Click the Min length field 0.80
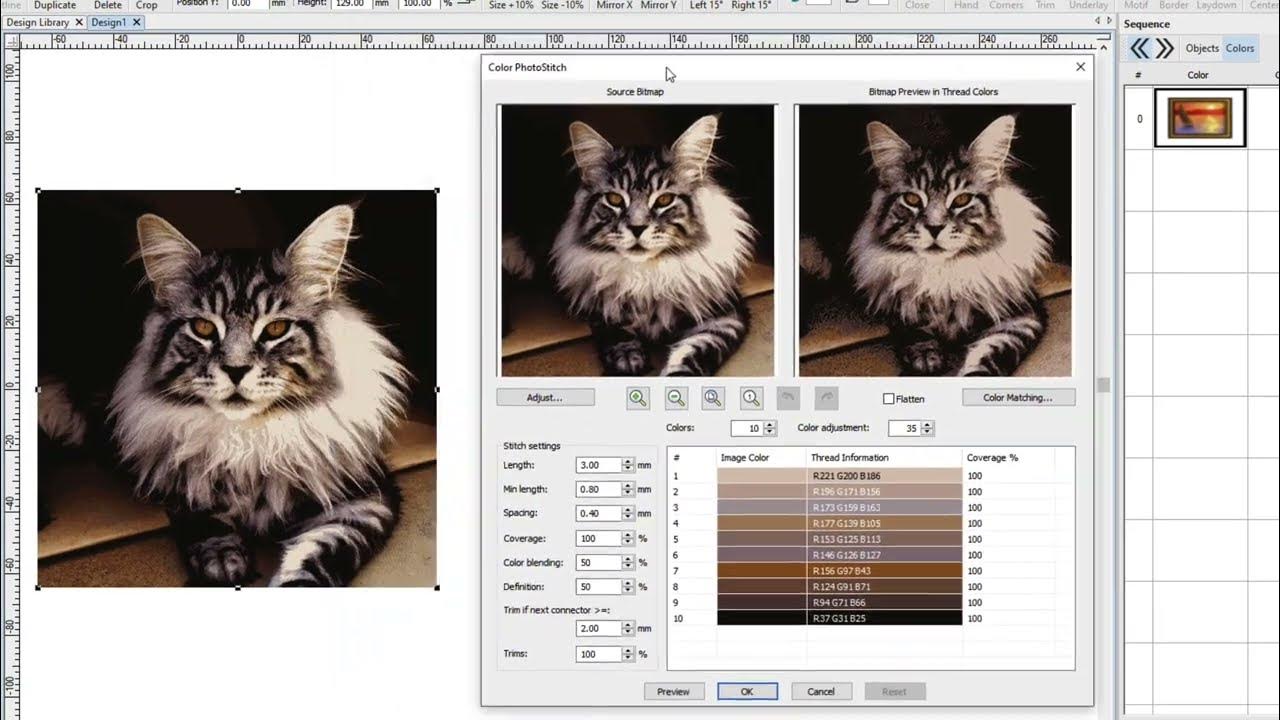 (599, 490)
